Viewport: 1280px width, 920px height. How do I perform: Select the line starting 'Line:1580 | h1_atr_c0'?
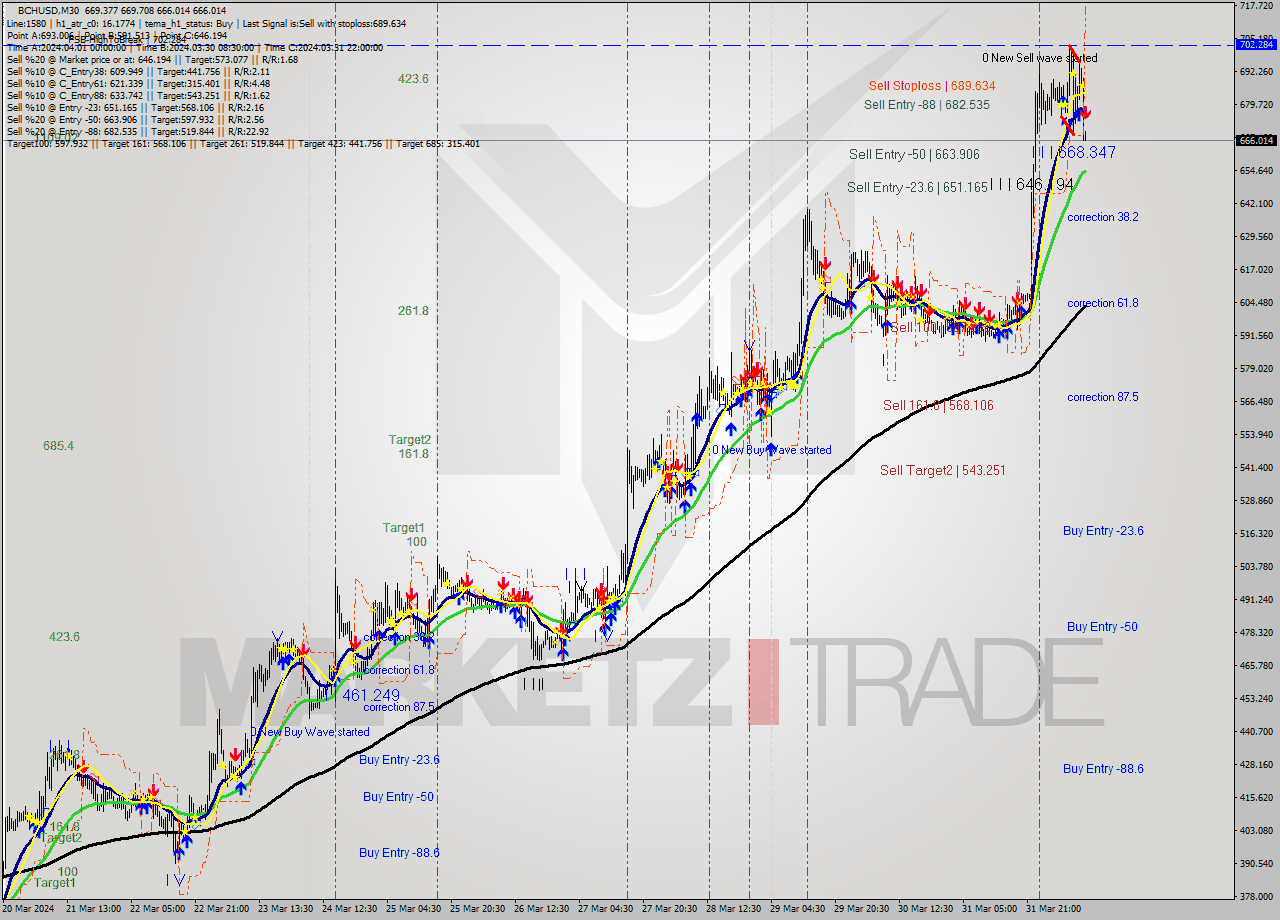(206, 23)
